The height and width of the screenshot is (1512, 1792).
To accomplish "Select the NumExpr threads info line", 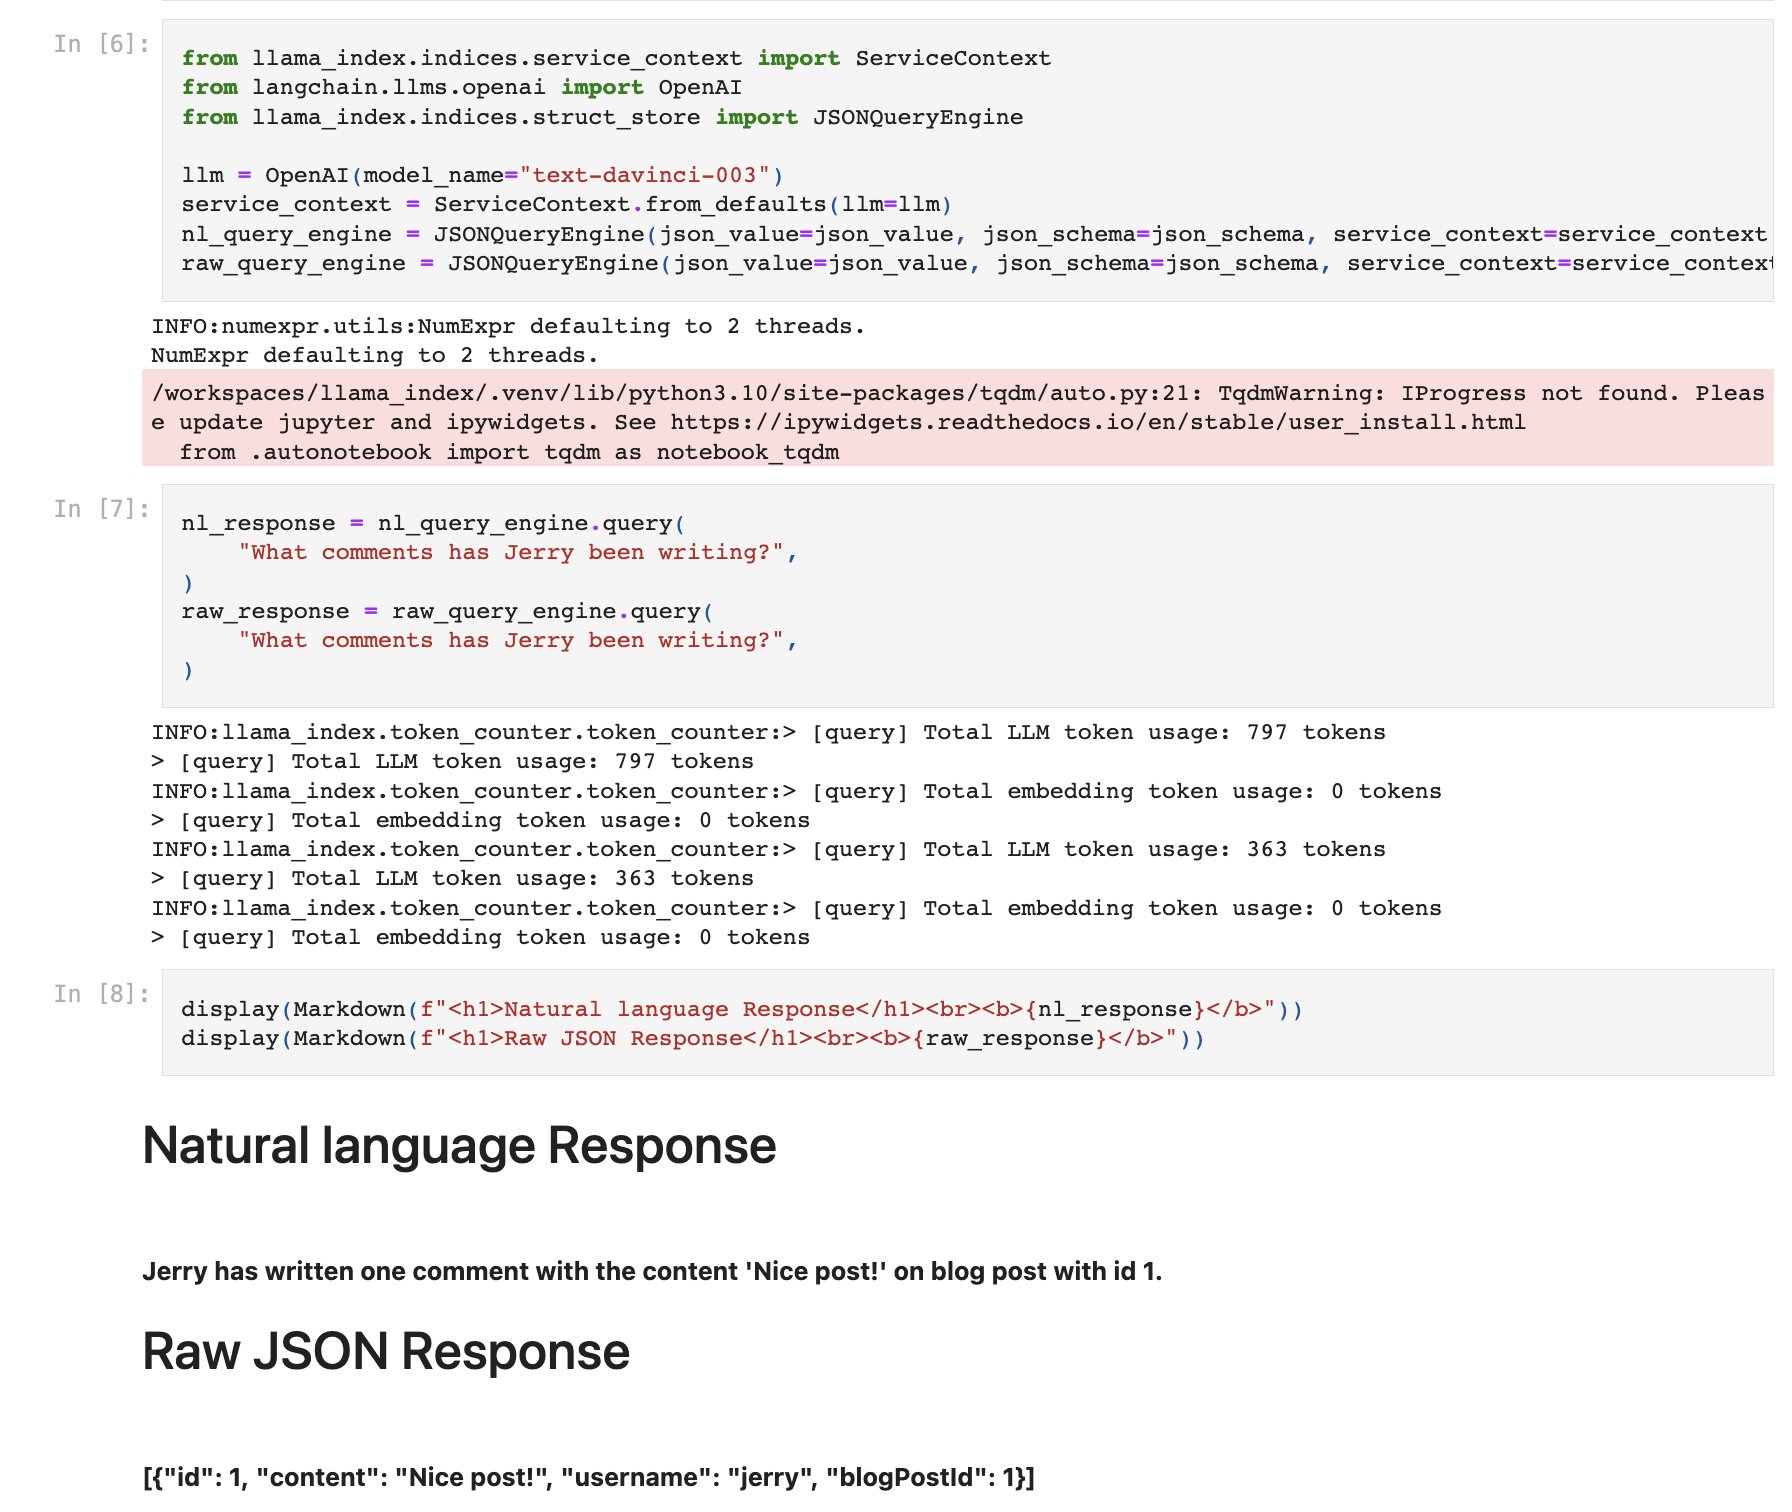I will pos(507,325).
